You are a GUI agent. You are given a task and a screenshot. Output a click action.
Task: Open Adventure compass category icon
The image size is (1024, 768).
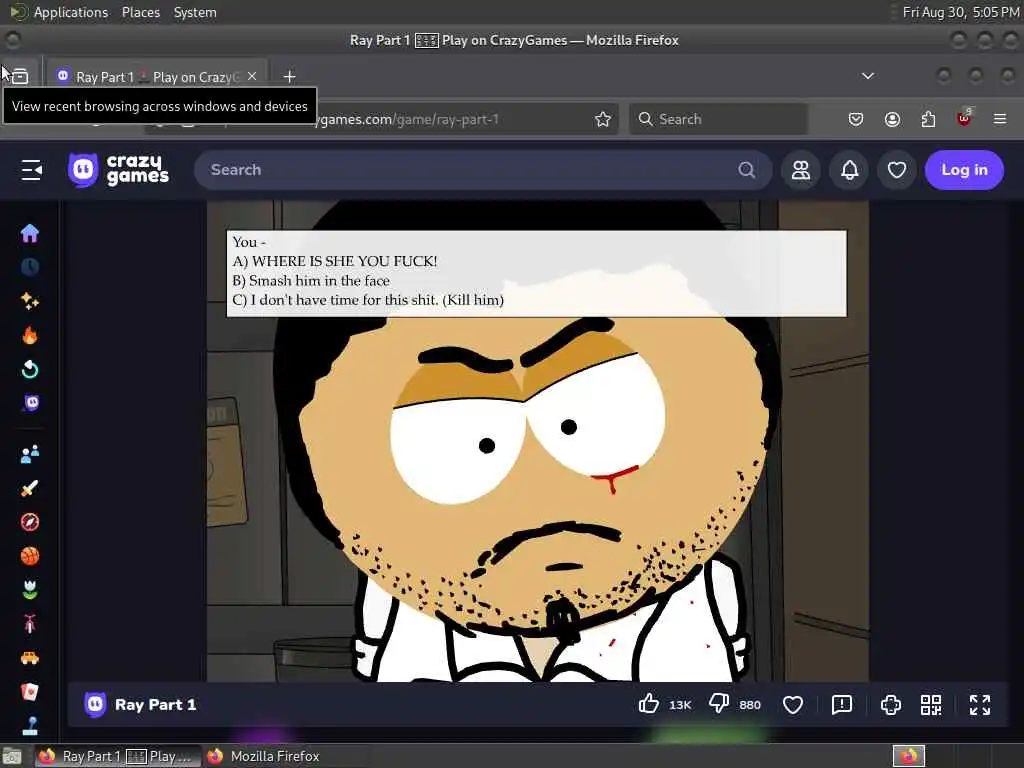click(29, 522)
